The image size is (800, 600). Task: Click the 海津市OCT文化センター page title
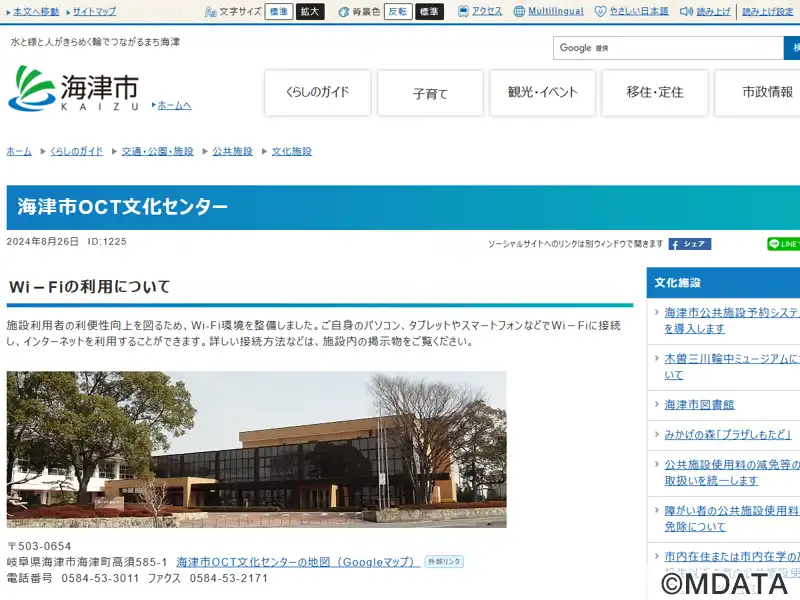[122, 207]
